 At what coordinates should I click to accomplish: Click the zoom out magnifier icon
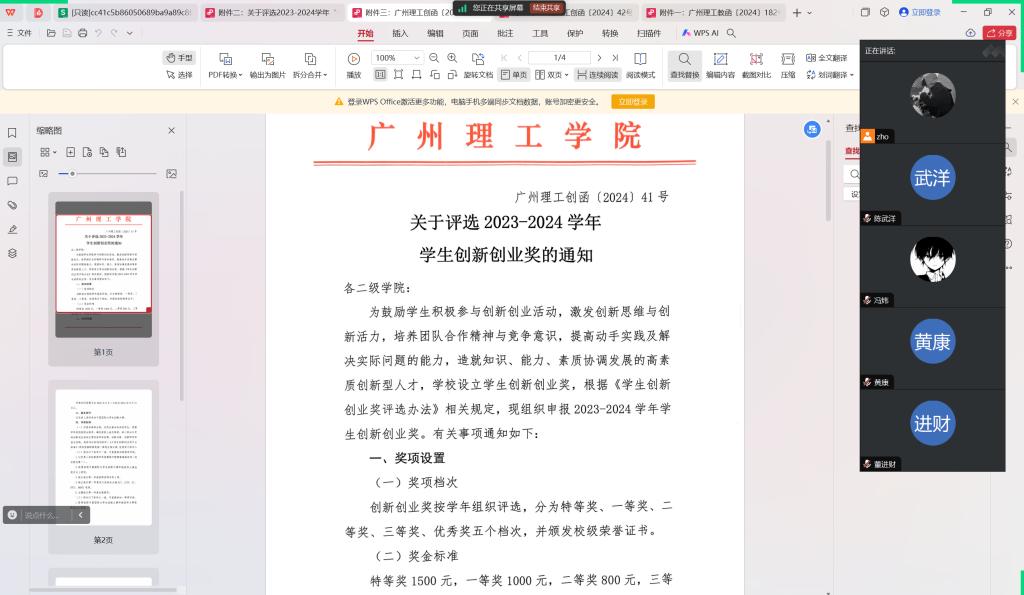[x=435, y=58]
